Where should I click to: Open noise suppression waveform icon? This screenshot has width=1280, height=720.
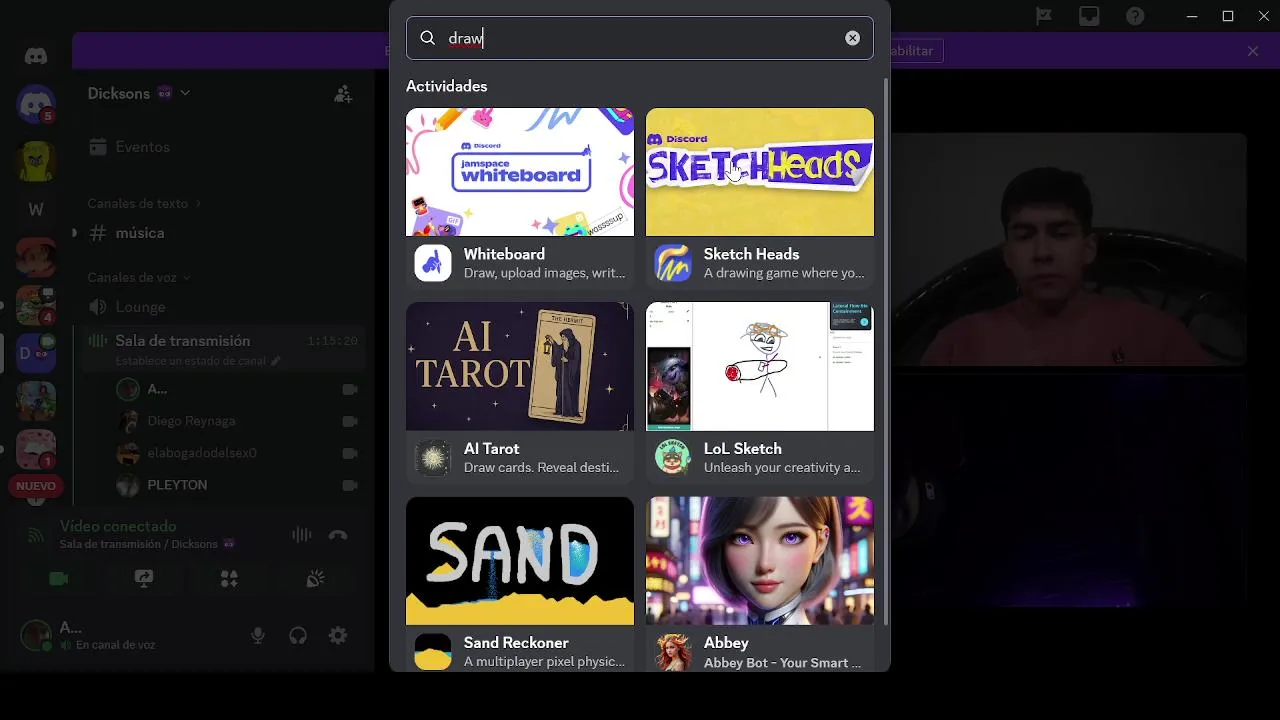[x=301, y=535]
